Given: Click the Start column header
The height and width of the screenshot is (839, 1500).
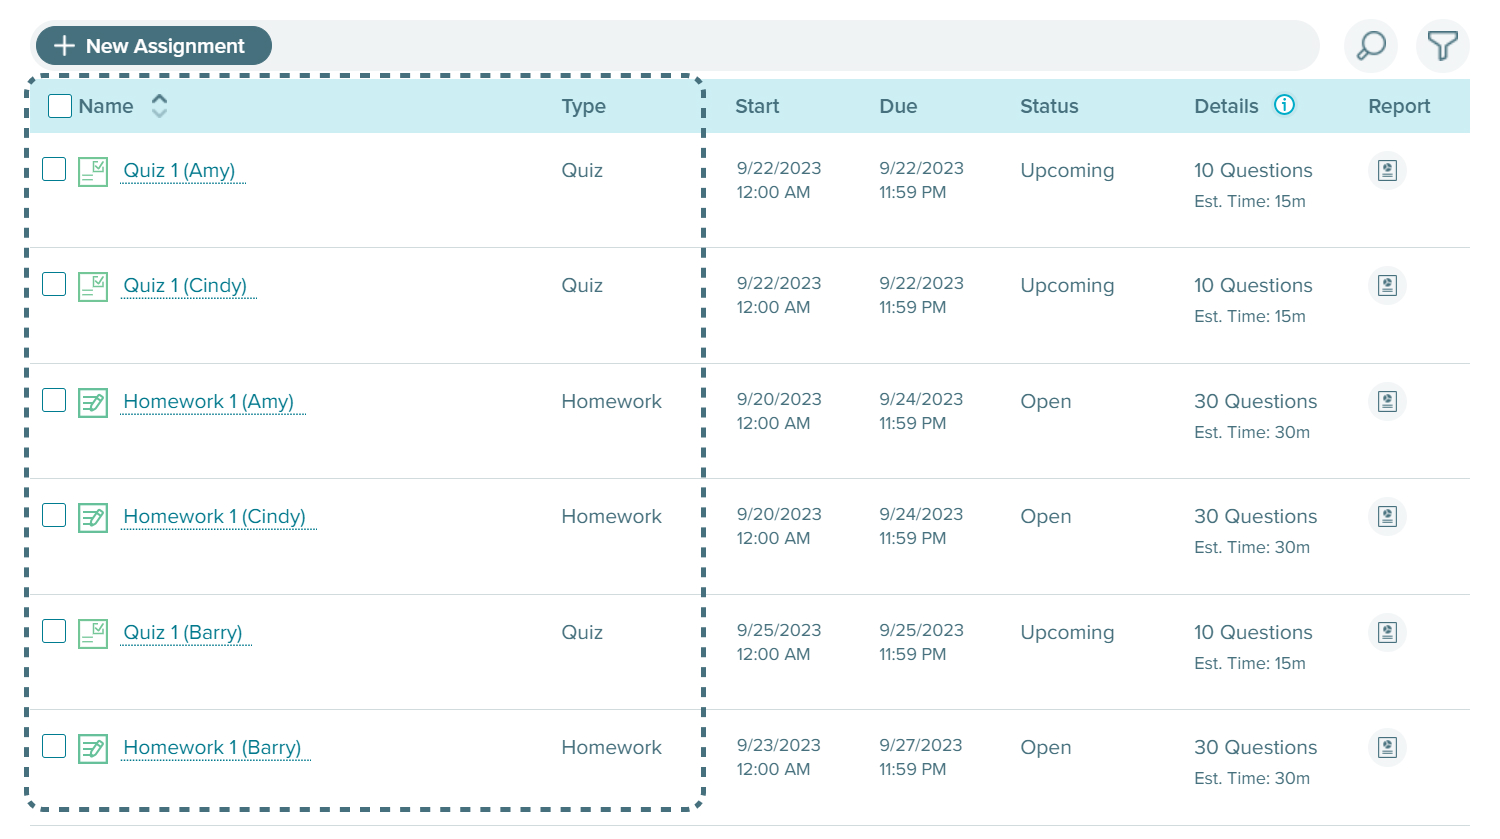Looking at the screenshot, I should (757, 106).
